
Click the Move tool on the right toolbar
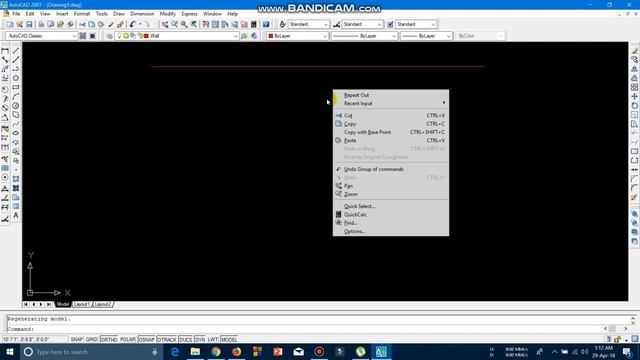point(634,97)
